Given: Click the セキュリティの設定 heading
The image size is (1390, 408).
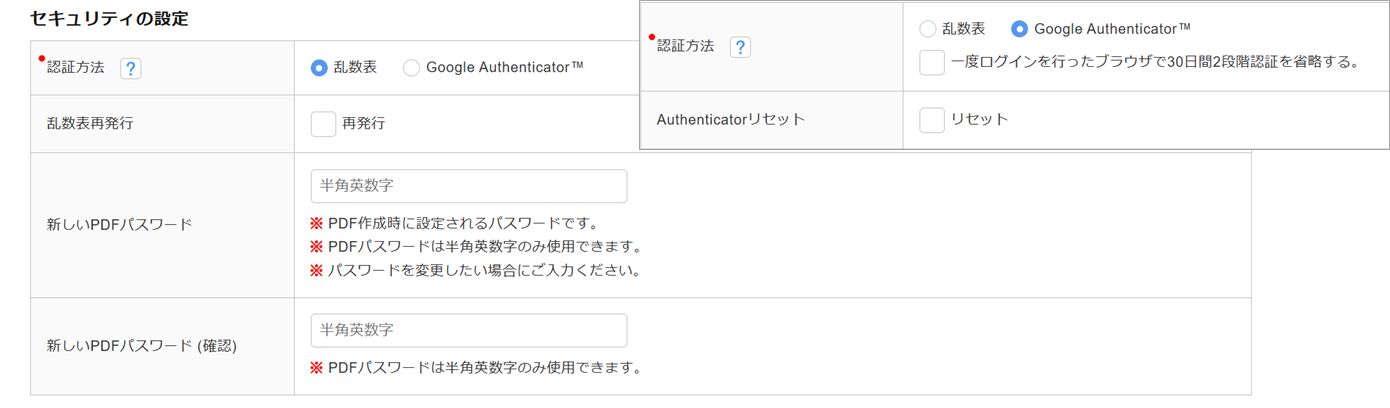Looking at the screenshot, I should [x=109, y=19].
